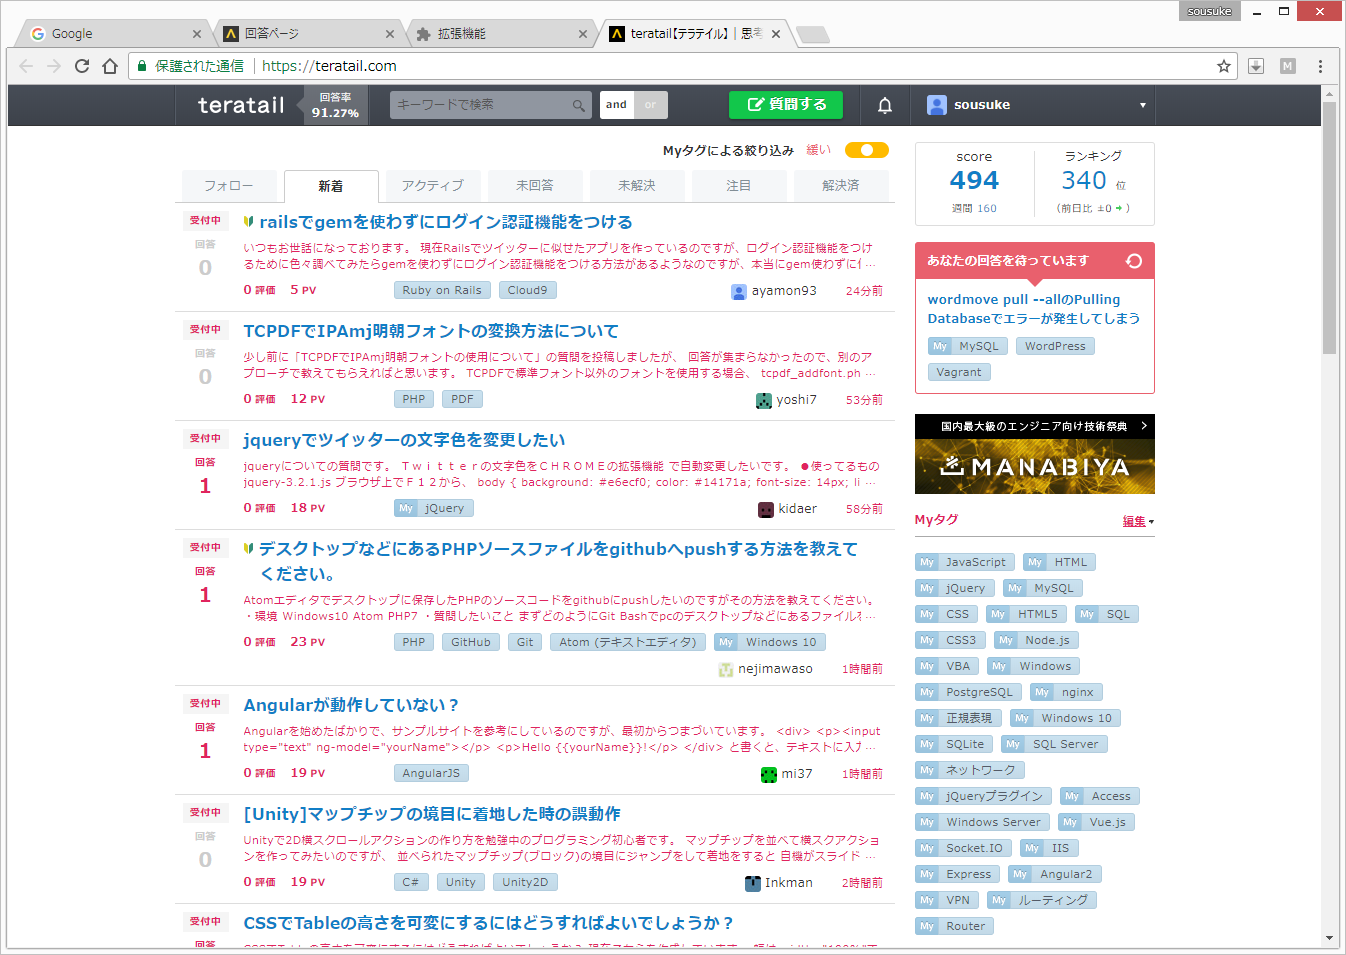Click the score value 494
Image resolution: width=1346 pixels, height=955 pixels.
click(974, 181)
